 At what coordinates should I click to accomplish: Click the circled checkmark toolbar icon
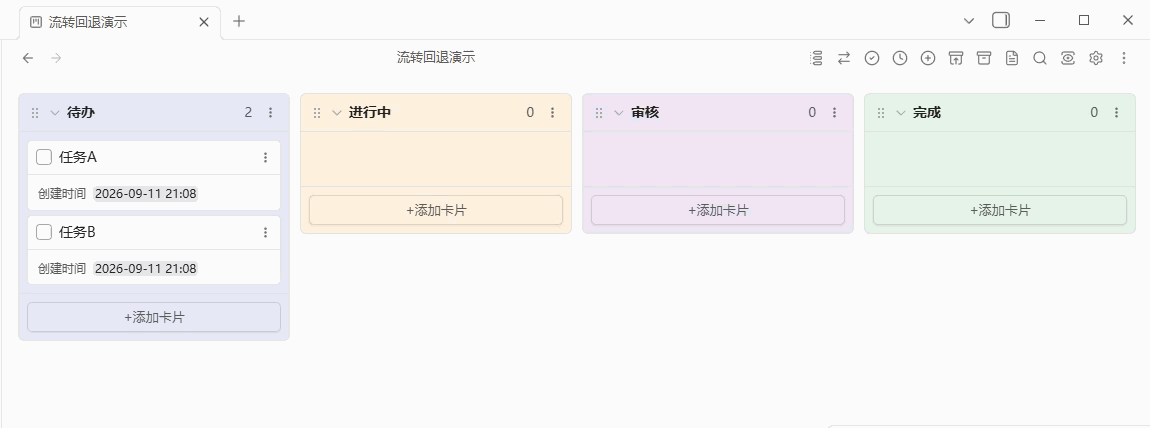point(872,58)
